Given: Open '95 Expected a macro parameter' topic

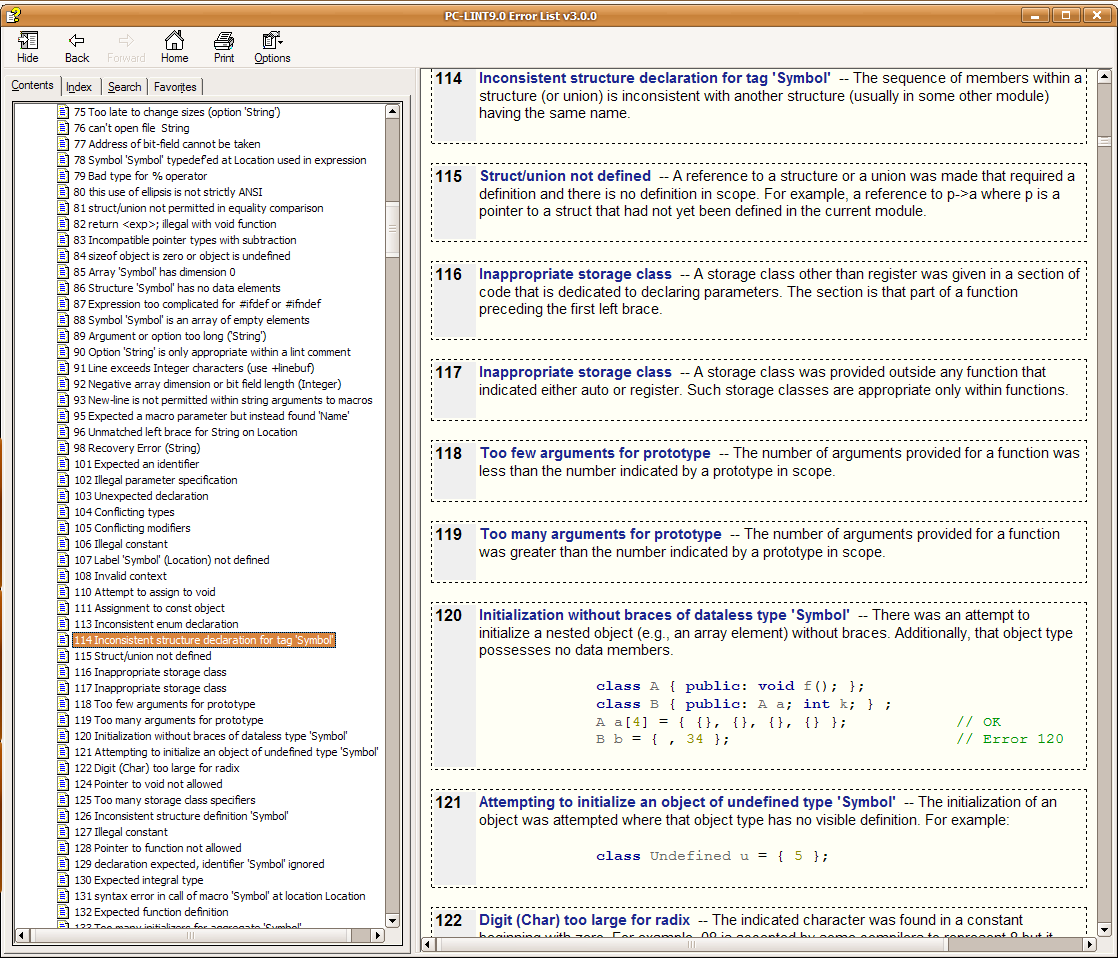Looking at the screenshot, I should 211,416.
